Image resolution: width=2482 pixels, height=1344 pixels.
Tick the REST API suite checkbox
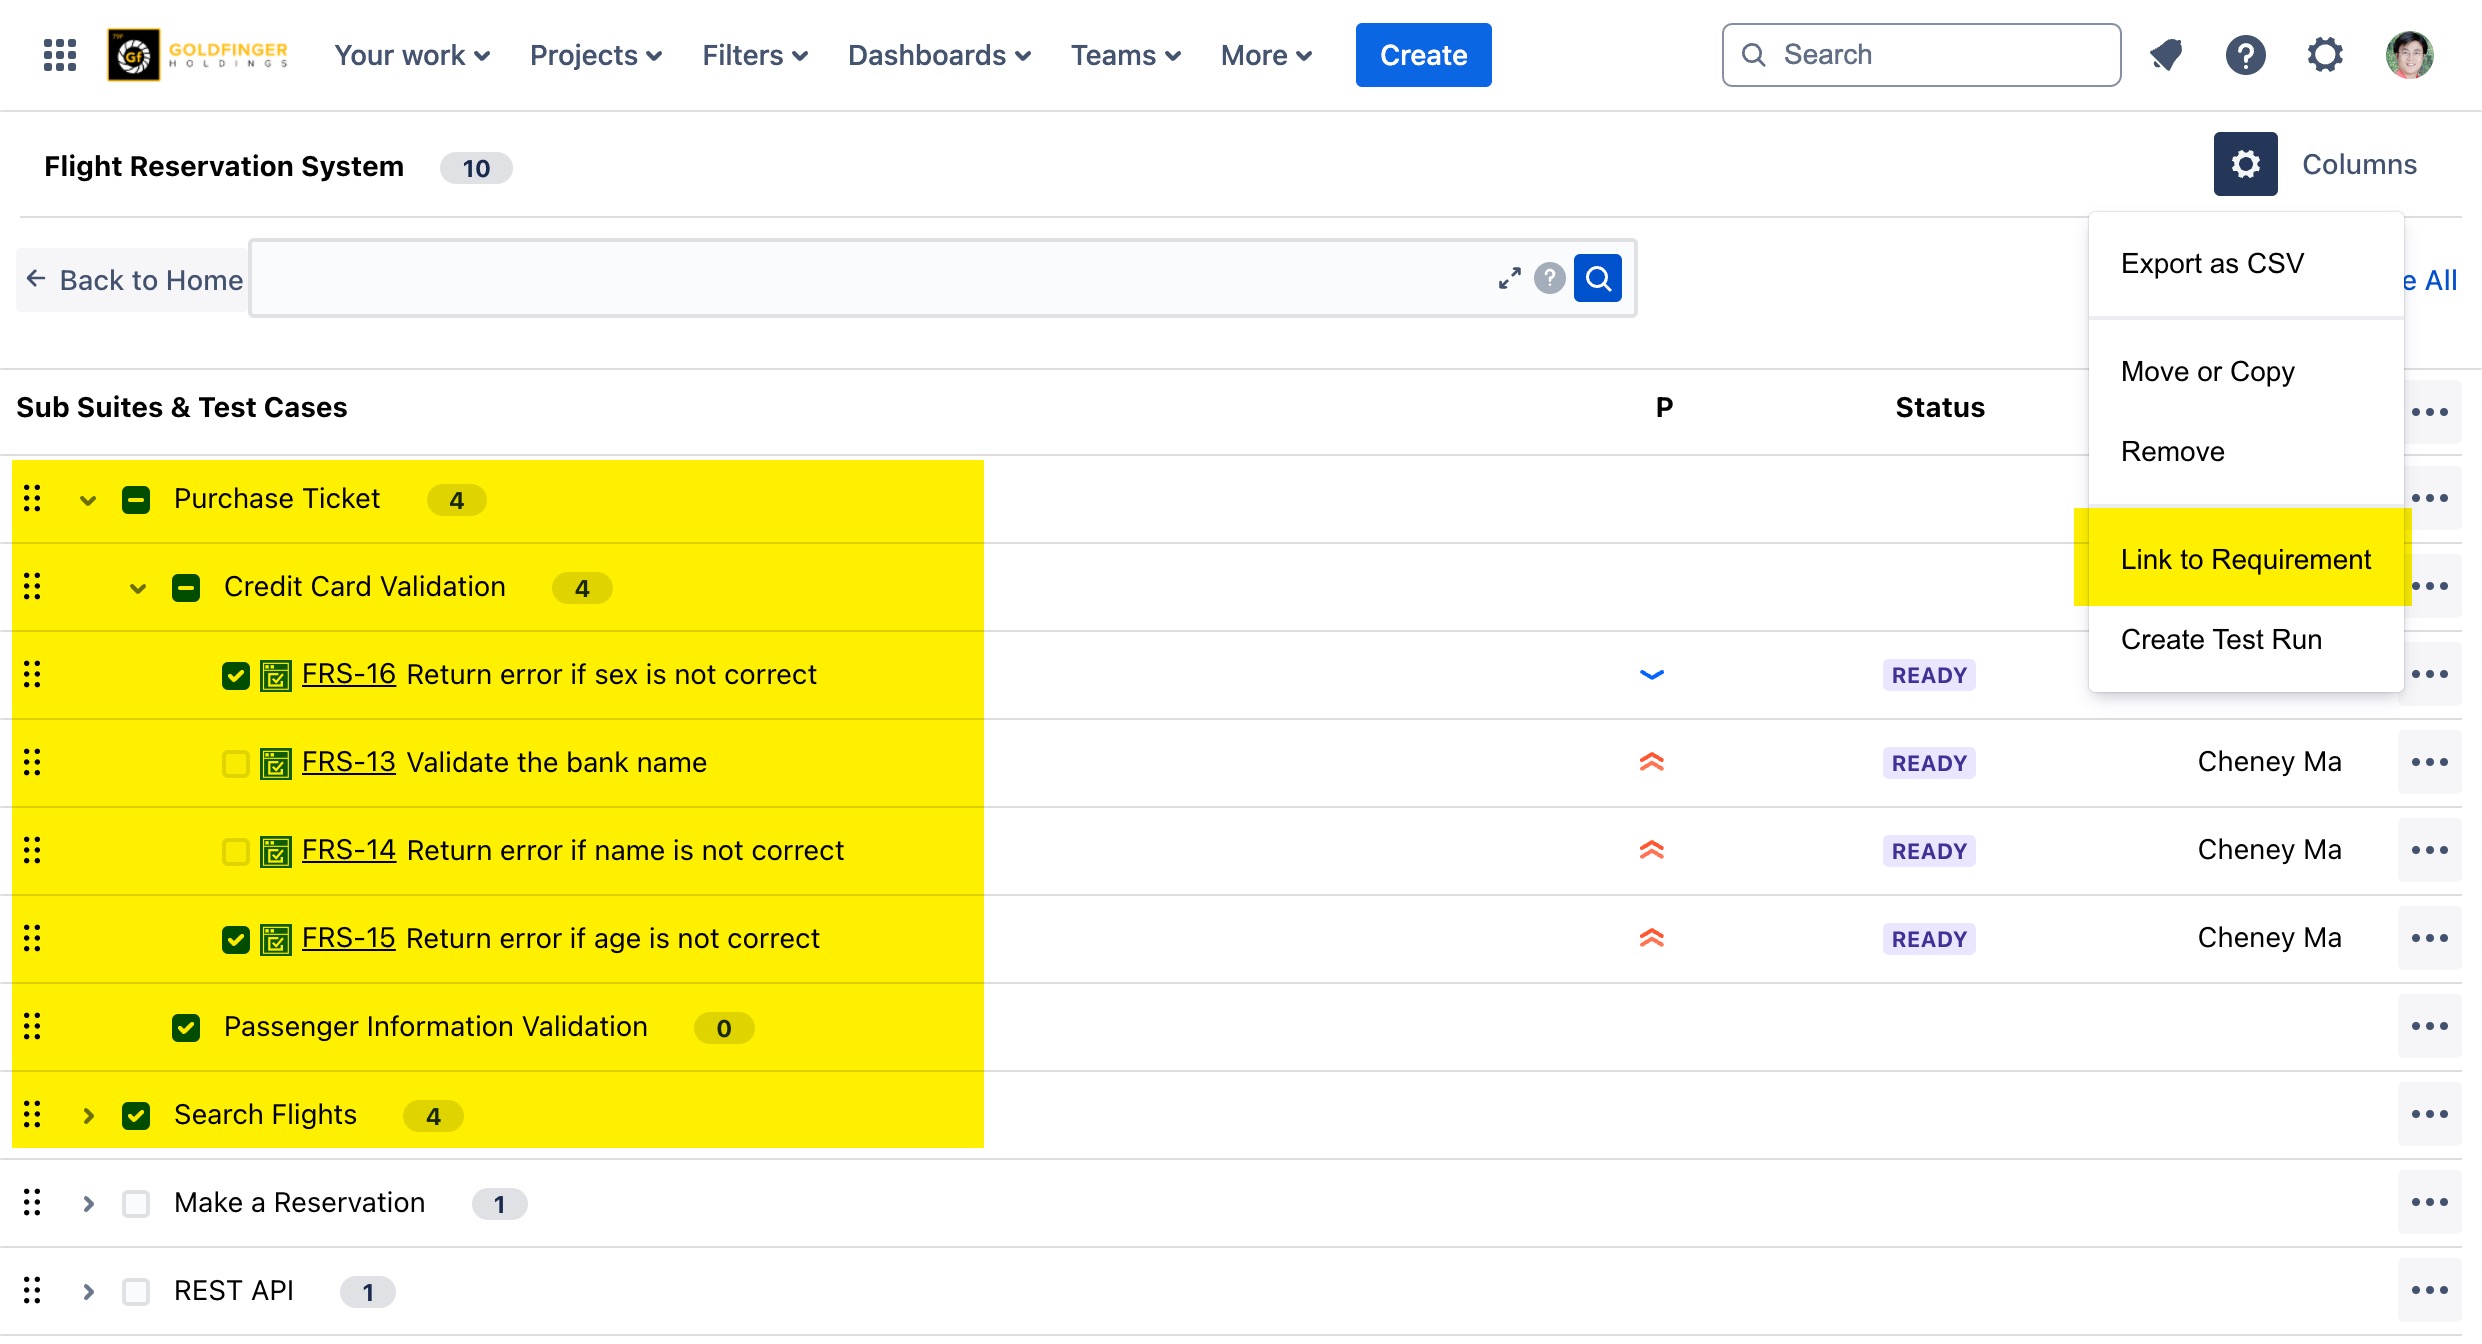136,1292
